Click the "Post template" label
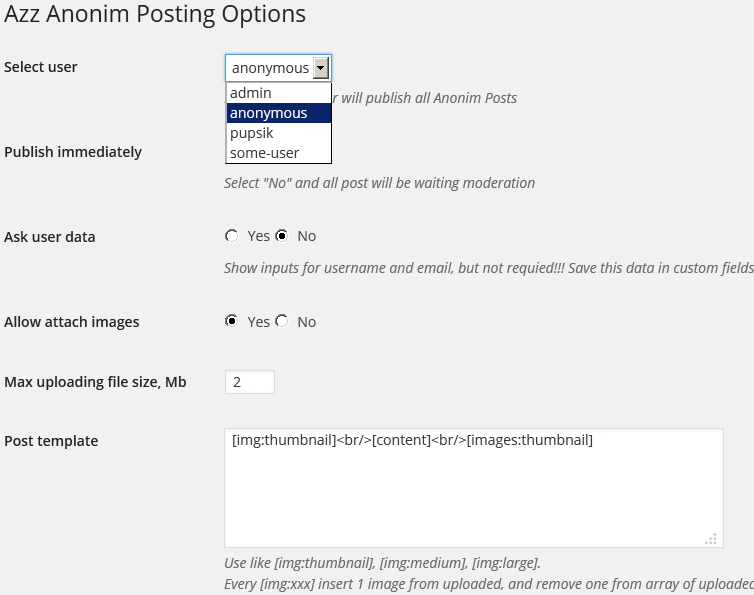 click(51, 441)
